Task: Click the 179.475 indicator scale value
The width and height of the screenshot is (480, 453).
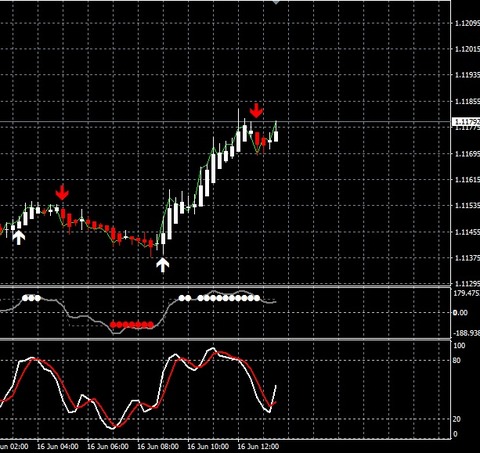Action: [x=467, y=293]
